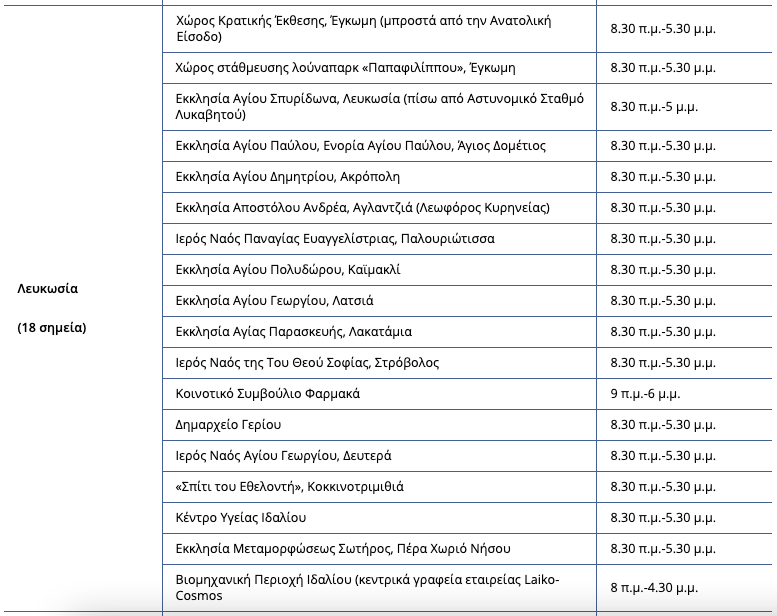Screen dimensions: 777x616
Task: Select the '(18 σημεία)' text
Action: [x=52, y=328]
